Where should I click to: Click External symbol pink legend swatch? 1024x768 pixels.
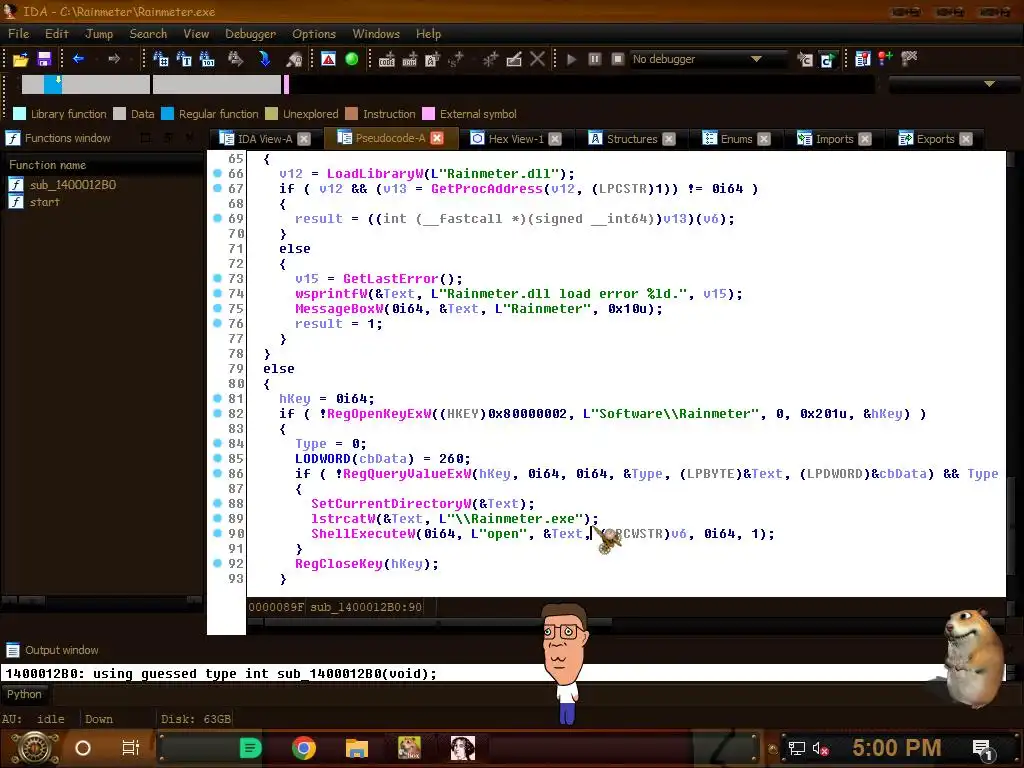point(428,114)
